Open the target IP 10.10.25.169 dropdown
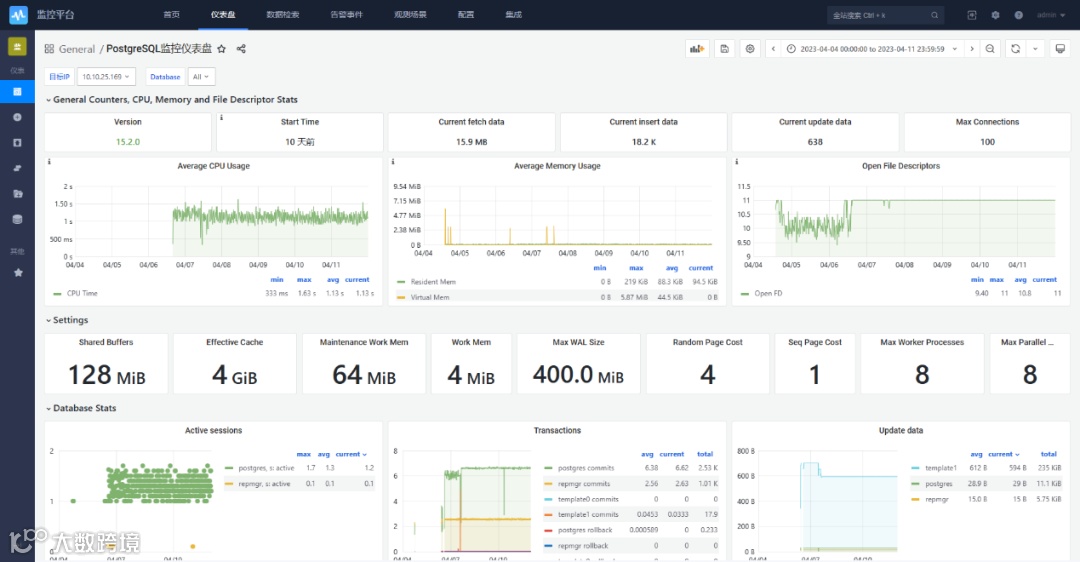 (x=106, y=76)
